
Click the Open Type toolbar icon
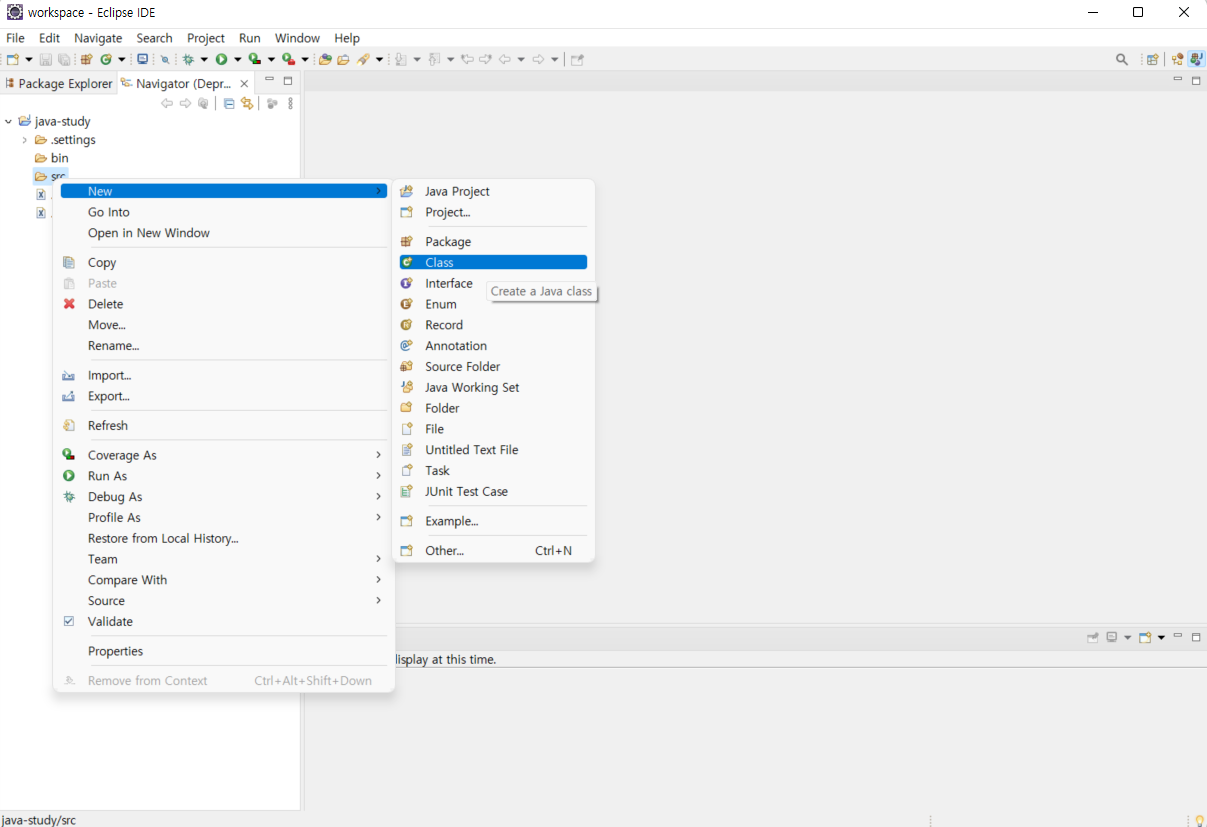click(325, 60)
